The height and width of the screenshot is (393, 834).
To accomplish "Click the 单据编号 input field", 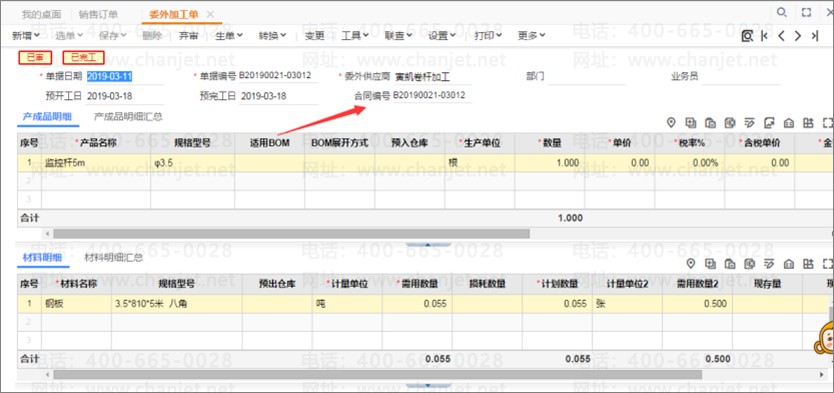I will click(278, 76).
